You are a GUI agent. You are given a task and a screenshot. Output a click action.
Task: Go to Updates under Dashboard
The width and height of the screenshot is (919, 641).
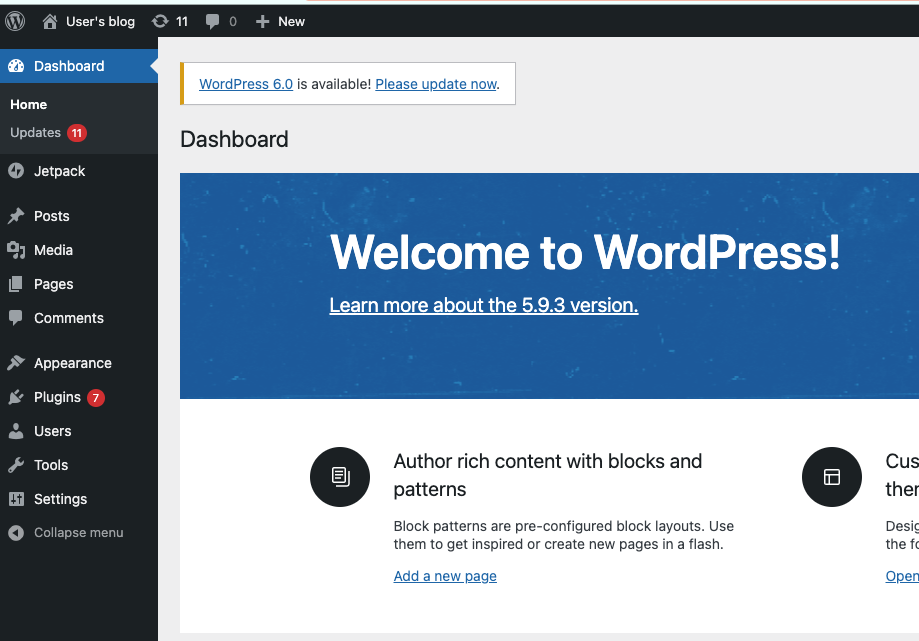click(37, 131)
